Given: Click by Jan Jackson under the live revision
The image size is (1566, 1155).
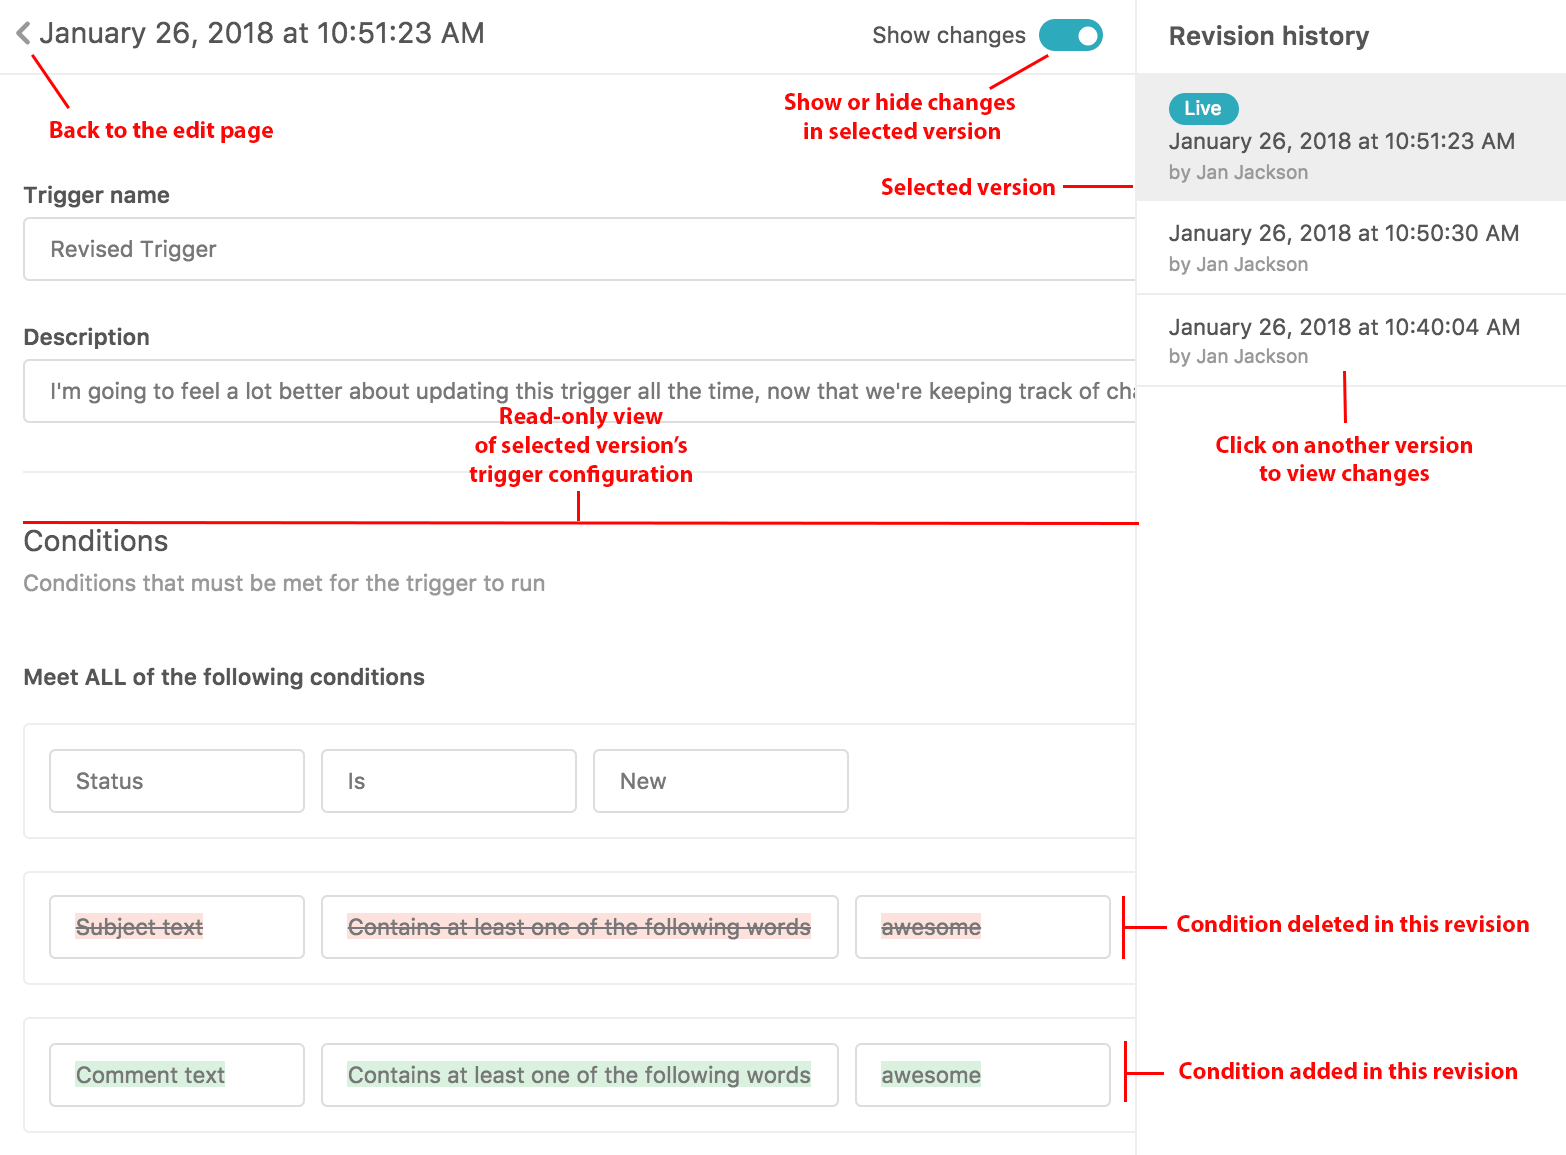Looking at the screenshot, I should click(1238, 172).
